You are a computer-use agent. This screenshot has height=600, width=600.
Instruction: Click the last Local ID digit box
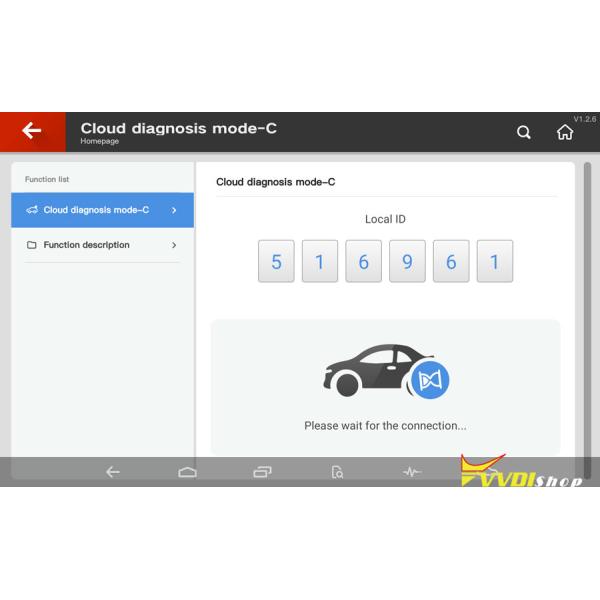point(494,262)
